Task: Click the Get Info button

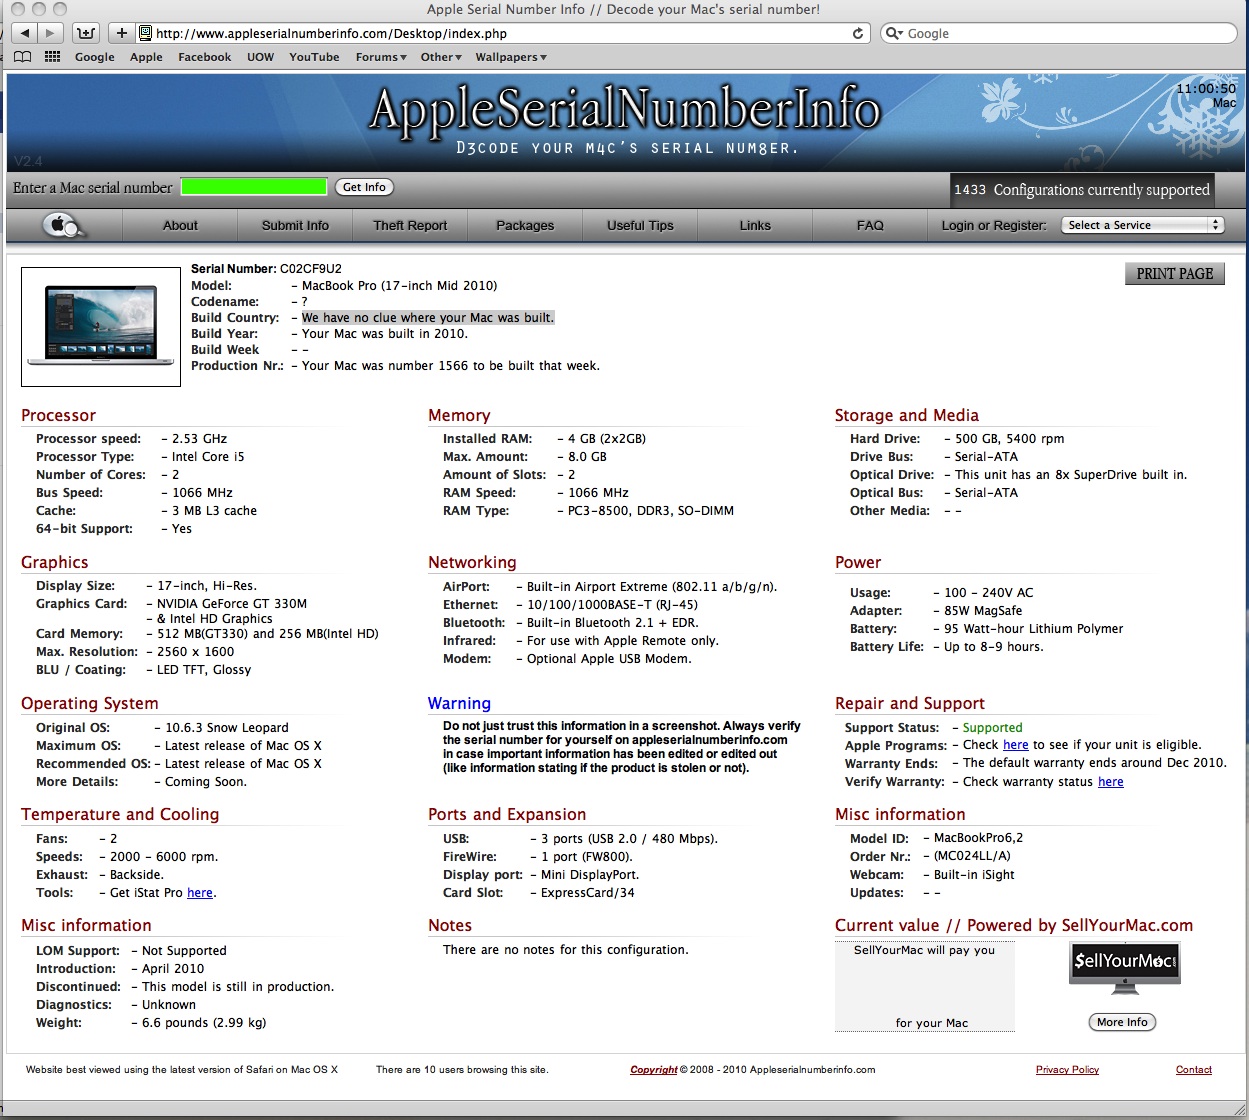Action: click(x=364, y=187)
